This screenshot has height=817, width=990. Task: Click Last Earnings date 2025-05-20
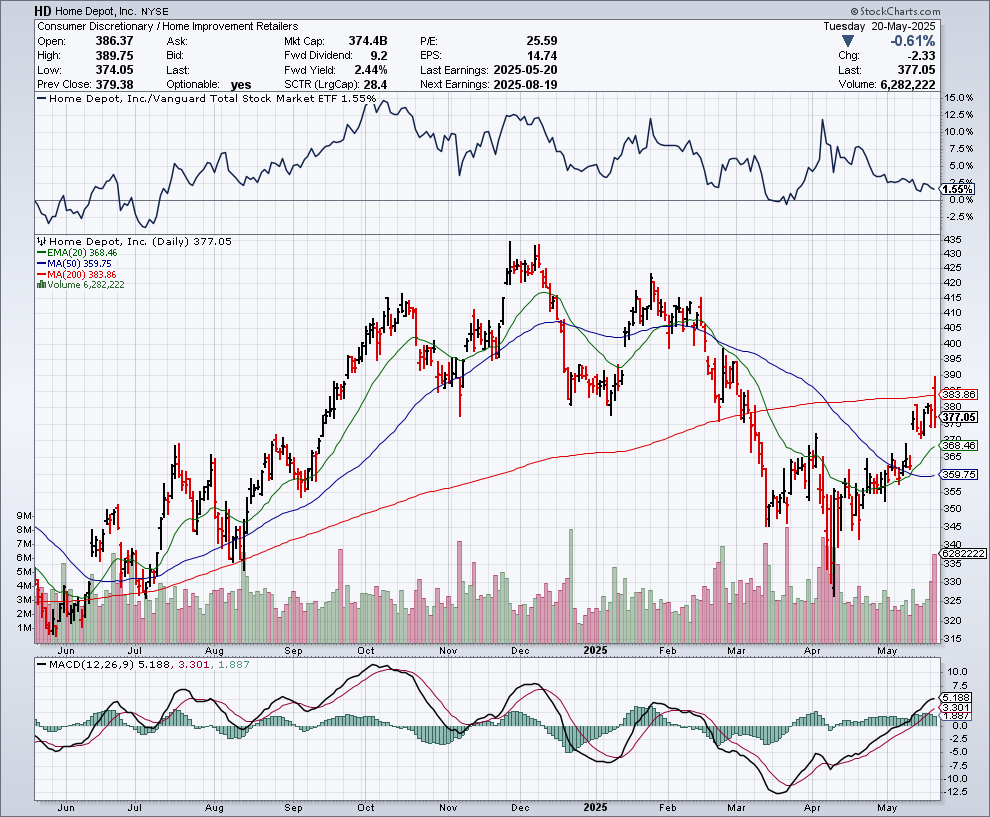click(x=525, y=70)
